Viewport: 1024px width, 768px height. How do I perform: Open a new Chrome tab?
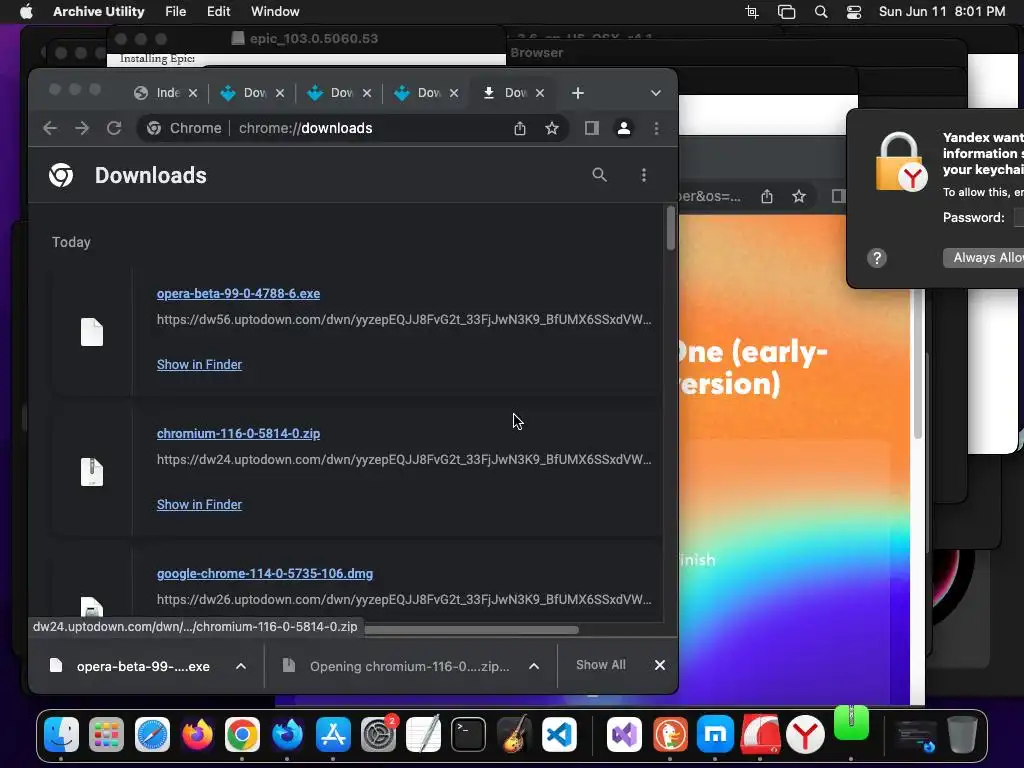pos(577,93)
